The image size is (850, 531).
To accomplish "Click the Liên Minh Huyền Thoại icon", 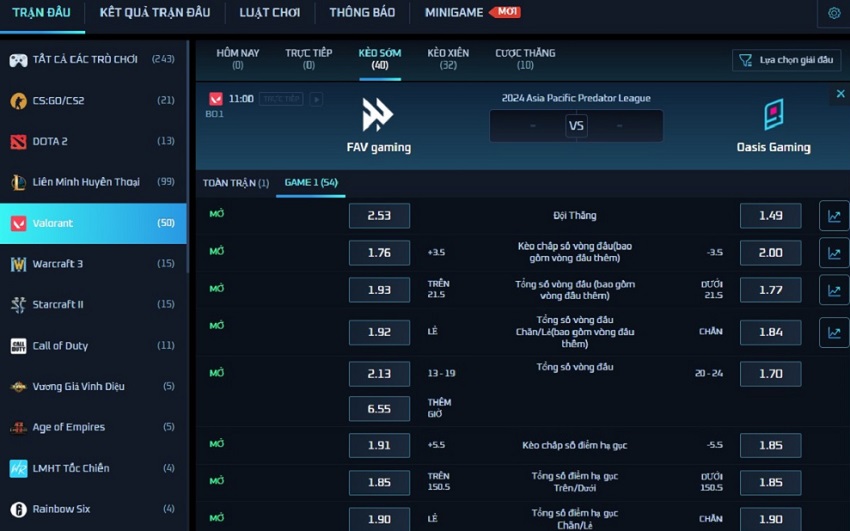I will click(18, 182).
